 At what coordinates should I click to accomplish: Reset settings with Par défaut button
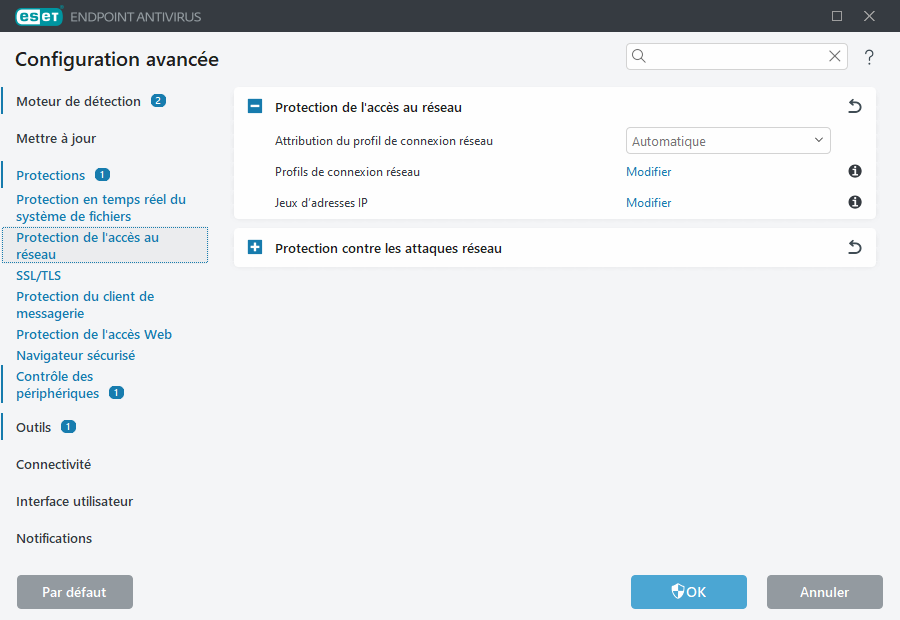[74, 592]
